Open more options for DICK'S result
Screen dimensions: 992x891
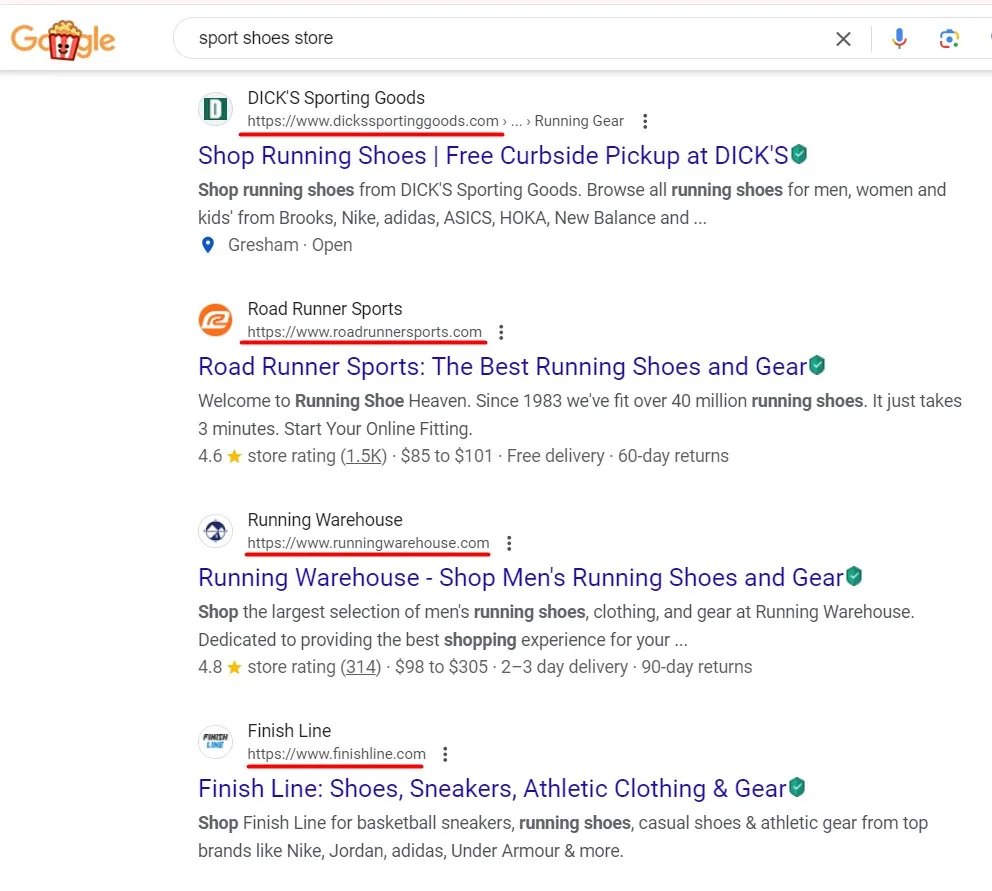645,121
